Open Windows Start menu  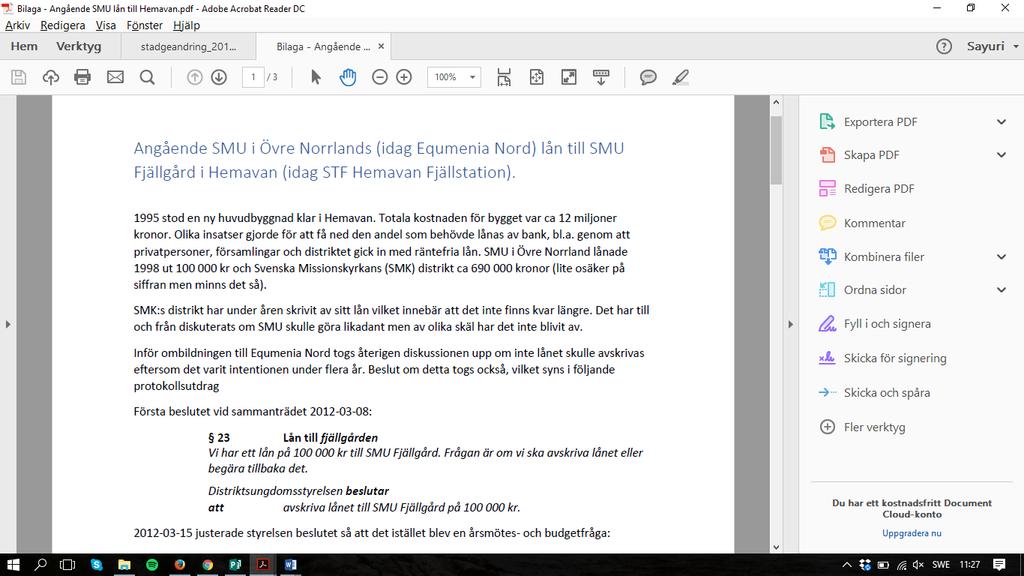(12, 565)
